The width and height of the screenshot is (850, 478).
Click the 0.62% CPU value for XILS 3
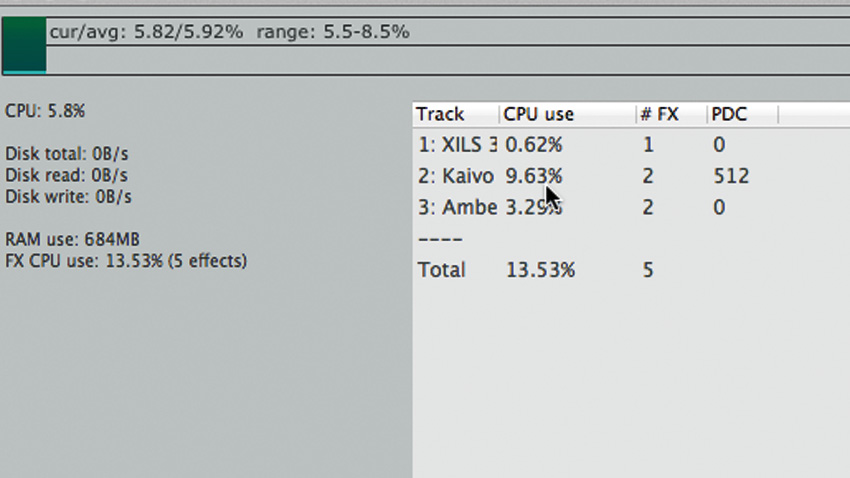point(534,145)
